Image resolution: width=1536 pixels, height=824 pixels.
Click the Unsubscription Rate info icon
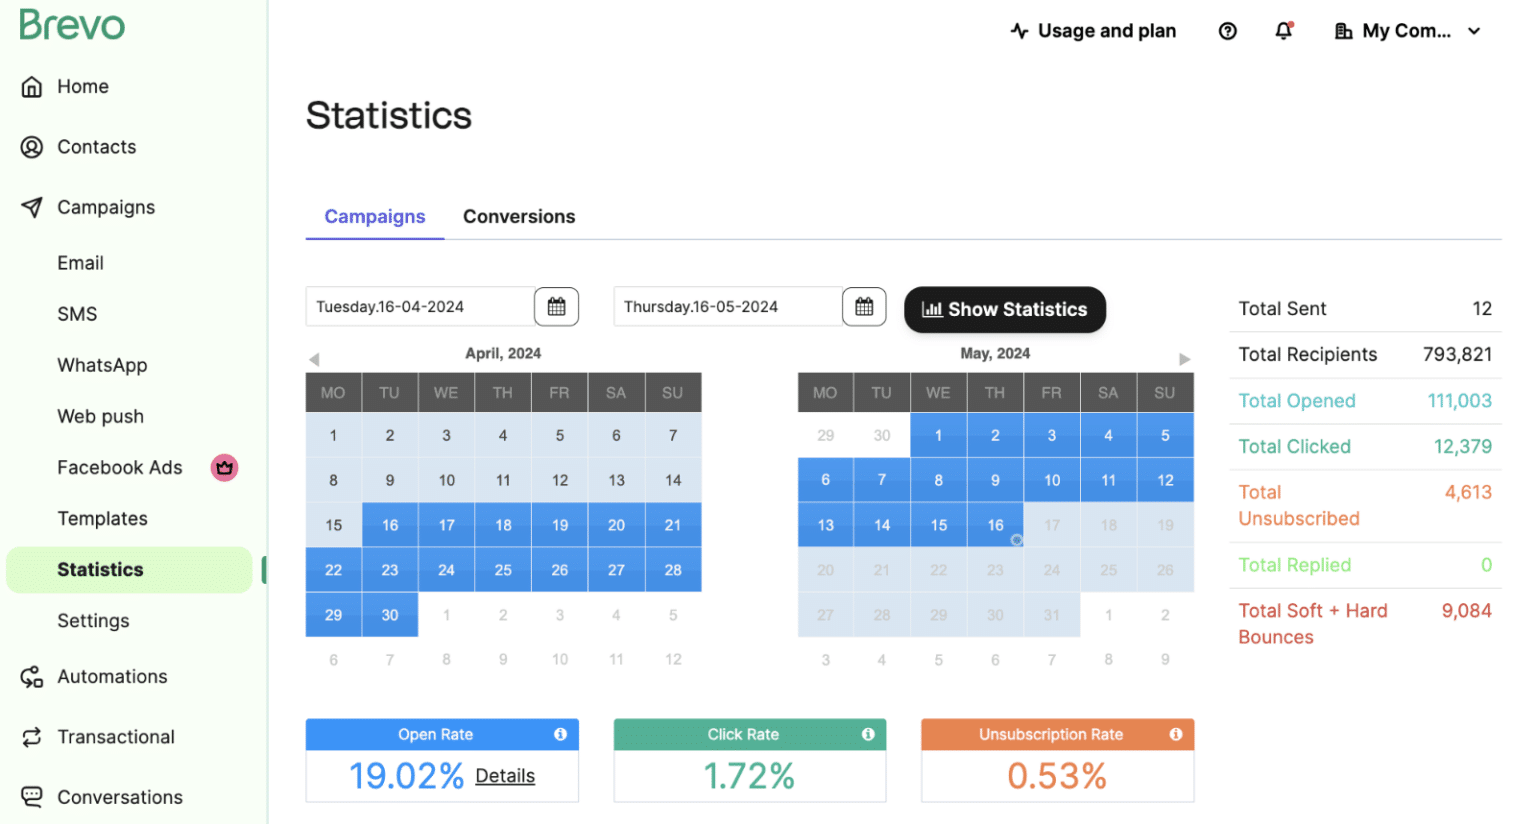1175,734
